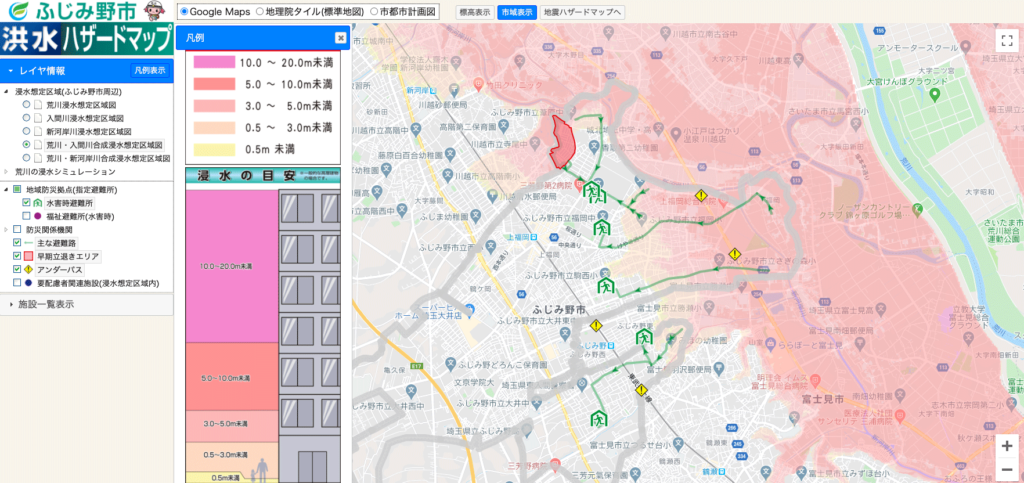The image size is (1024, 483).
Task: Click the green park pin at 大宮けんぽグラウンド
Action: 934,94
